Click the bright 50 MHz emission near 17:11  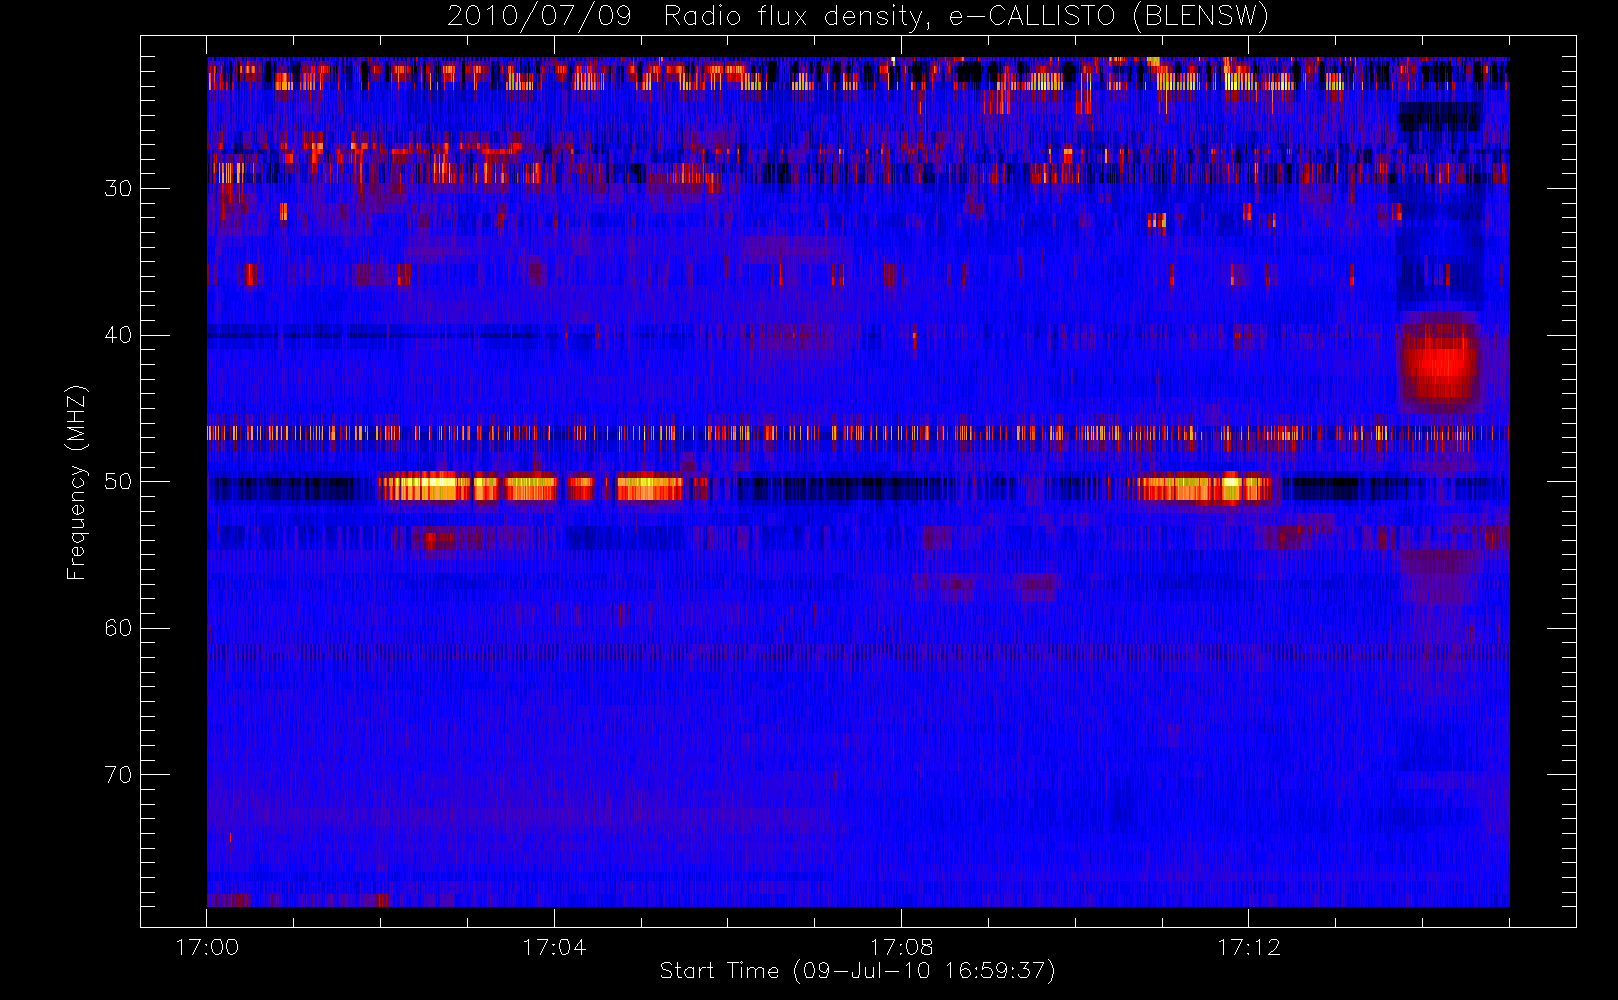click(x=1204, y=488)
